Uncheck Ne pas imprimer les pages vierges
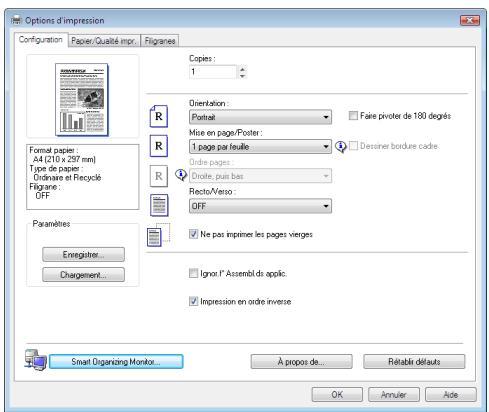 193,234
